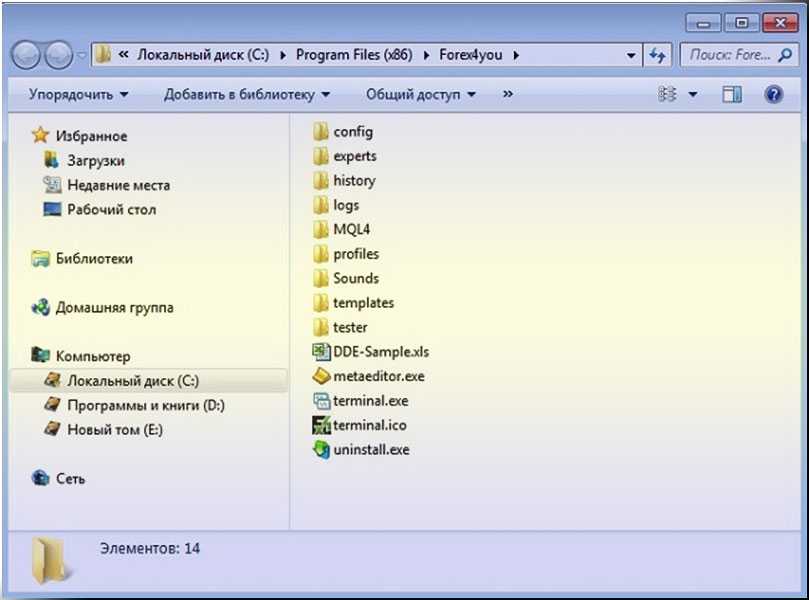Select the uninstall.exe icon

[321, 450]
